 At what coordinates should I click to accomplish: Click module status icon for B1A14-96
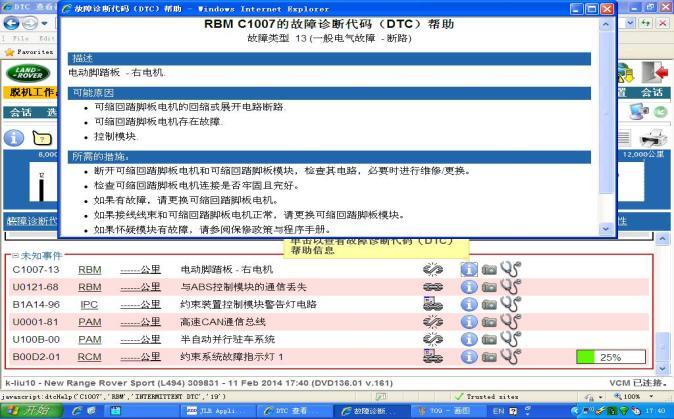coord(433,304)
